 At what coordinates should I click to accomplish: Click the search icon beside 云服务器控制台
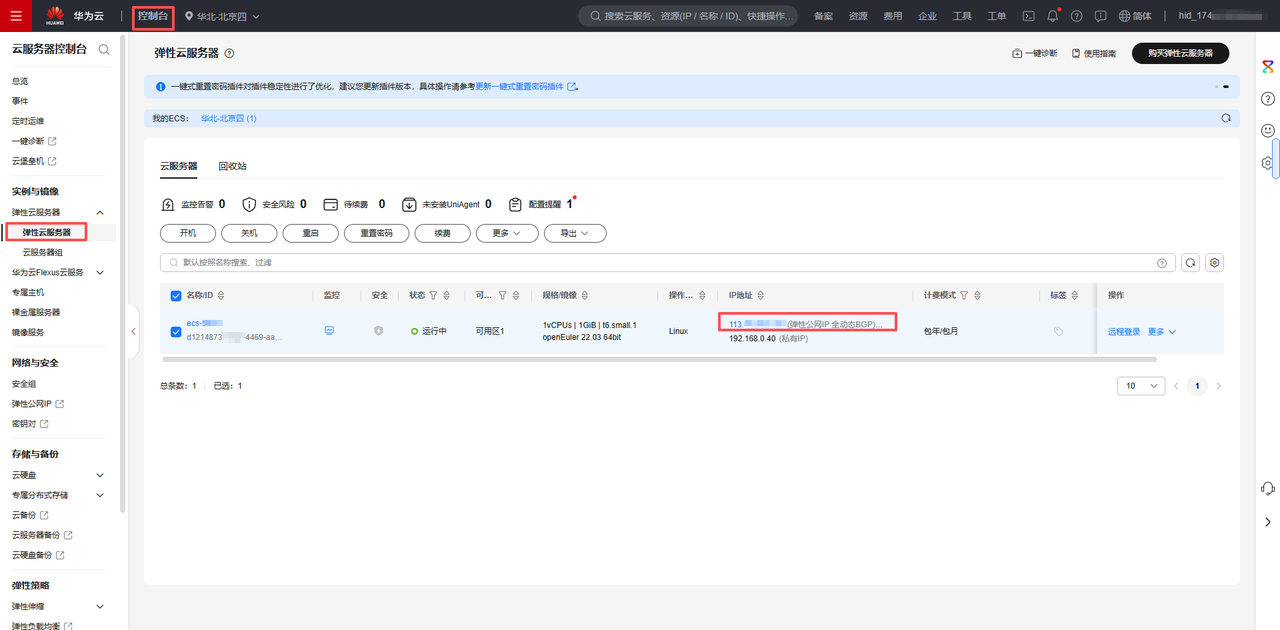point(104,49)
